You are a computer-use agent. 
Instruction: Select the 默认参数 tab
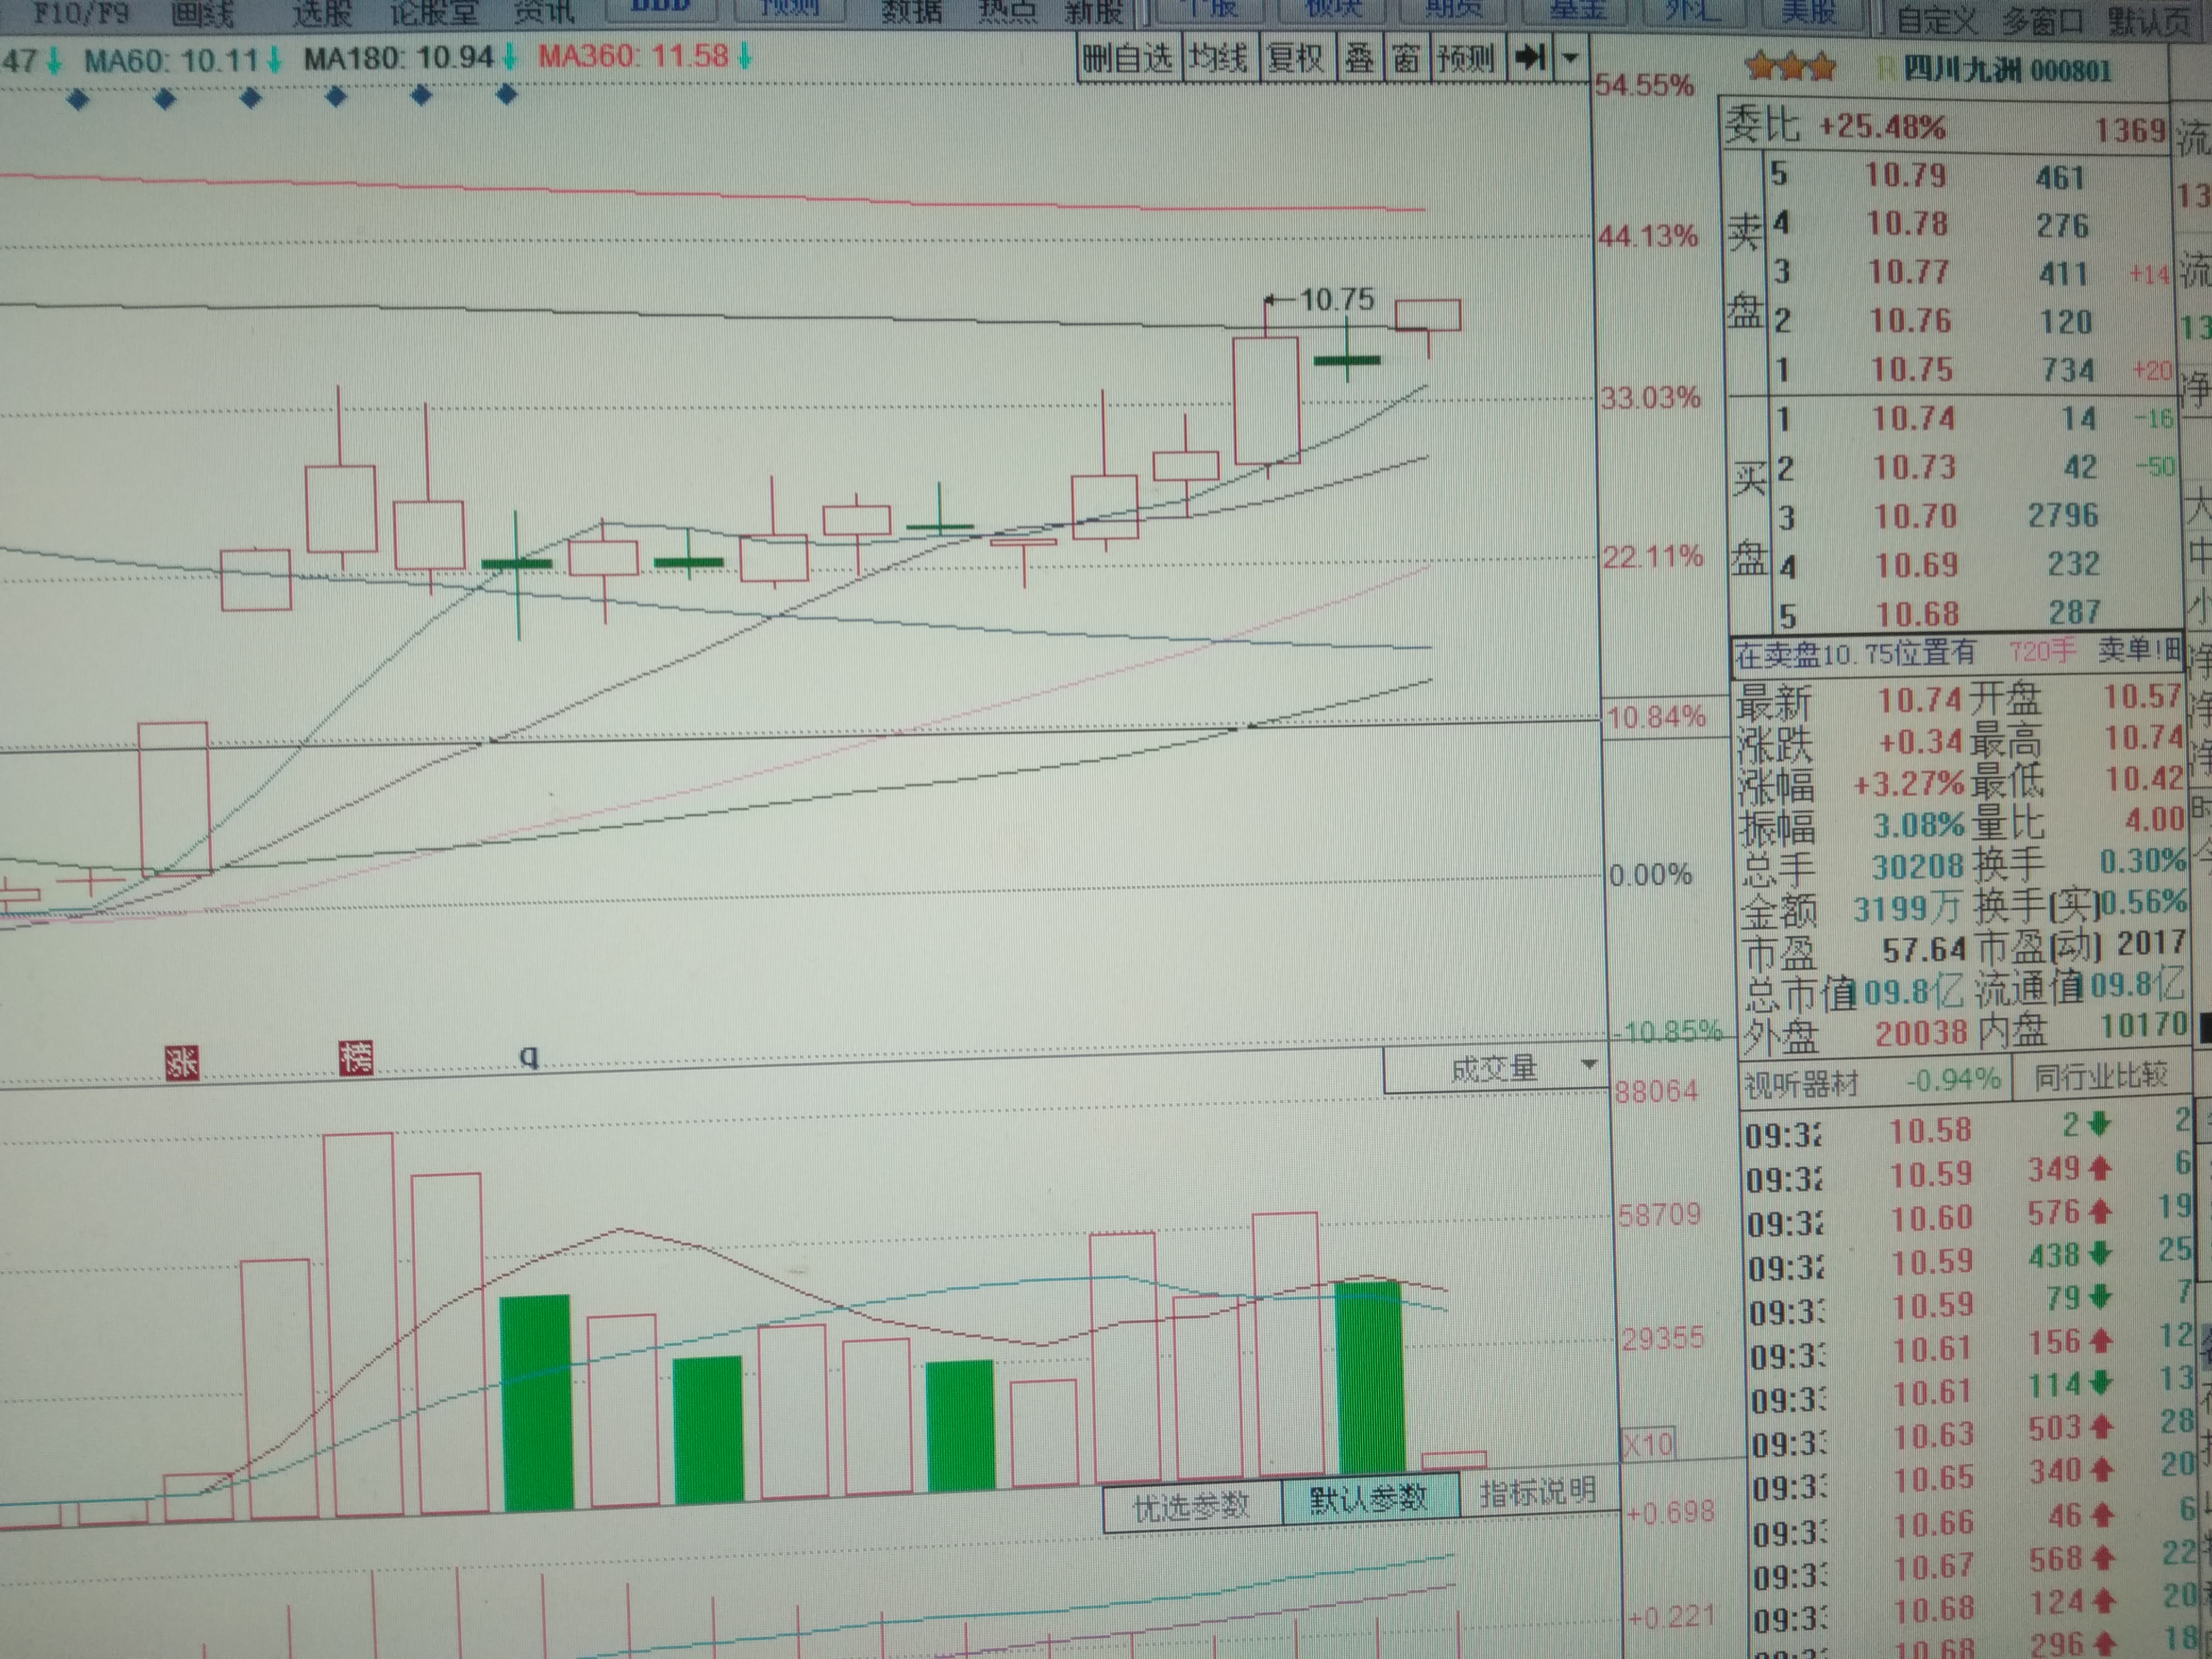[1369, 1498]
